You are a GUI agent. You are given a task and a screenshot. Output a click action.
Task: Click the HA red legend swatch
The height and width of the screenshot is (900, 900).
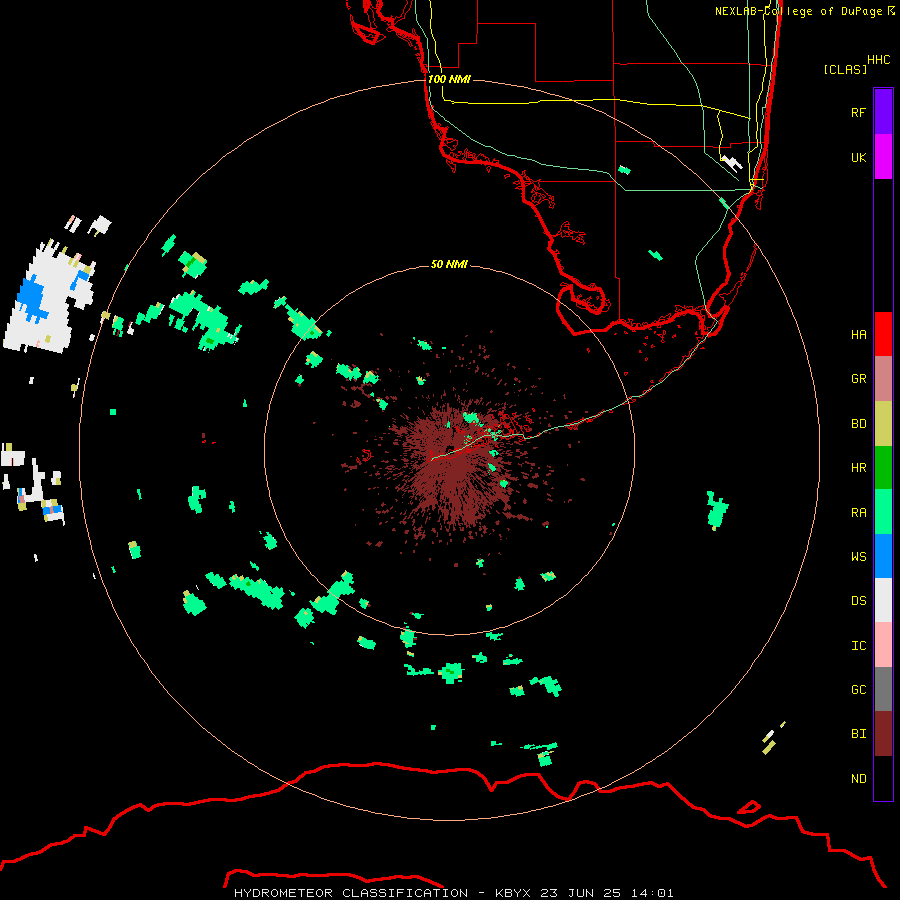[x=883, y=334]
